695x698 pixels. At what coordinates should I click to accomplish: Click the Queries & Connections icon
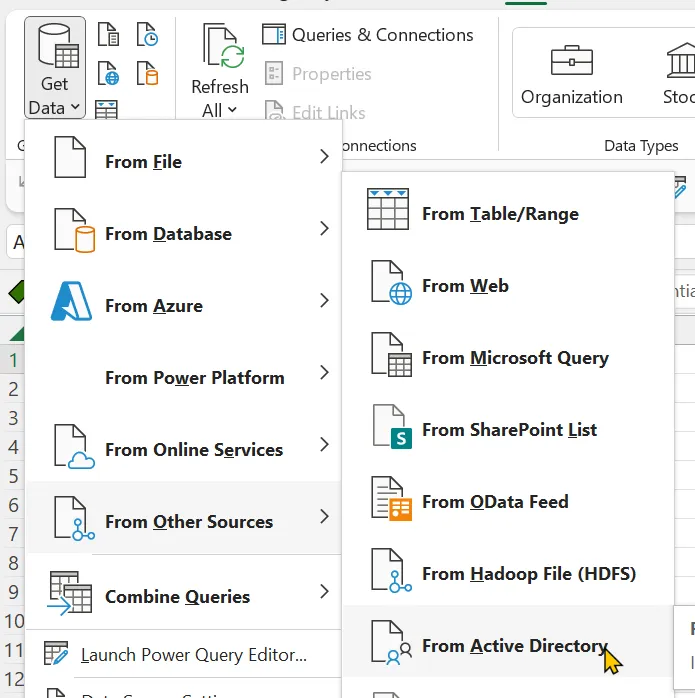pos(274,35)
